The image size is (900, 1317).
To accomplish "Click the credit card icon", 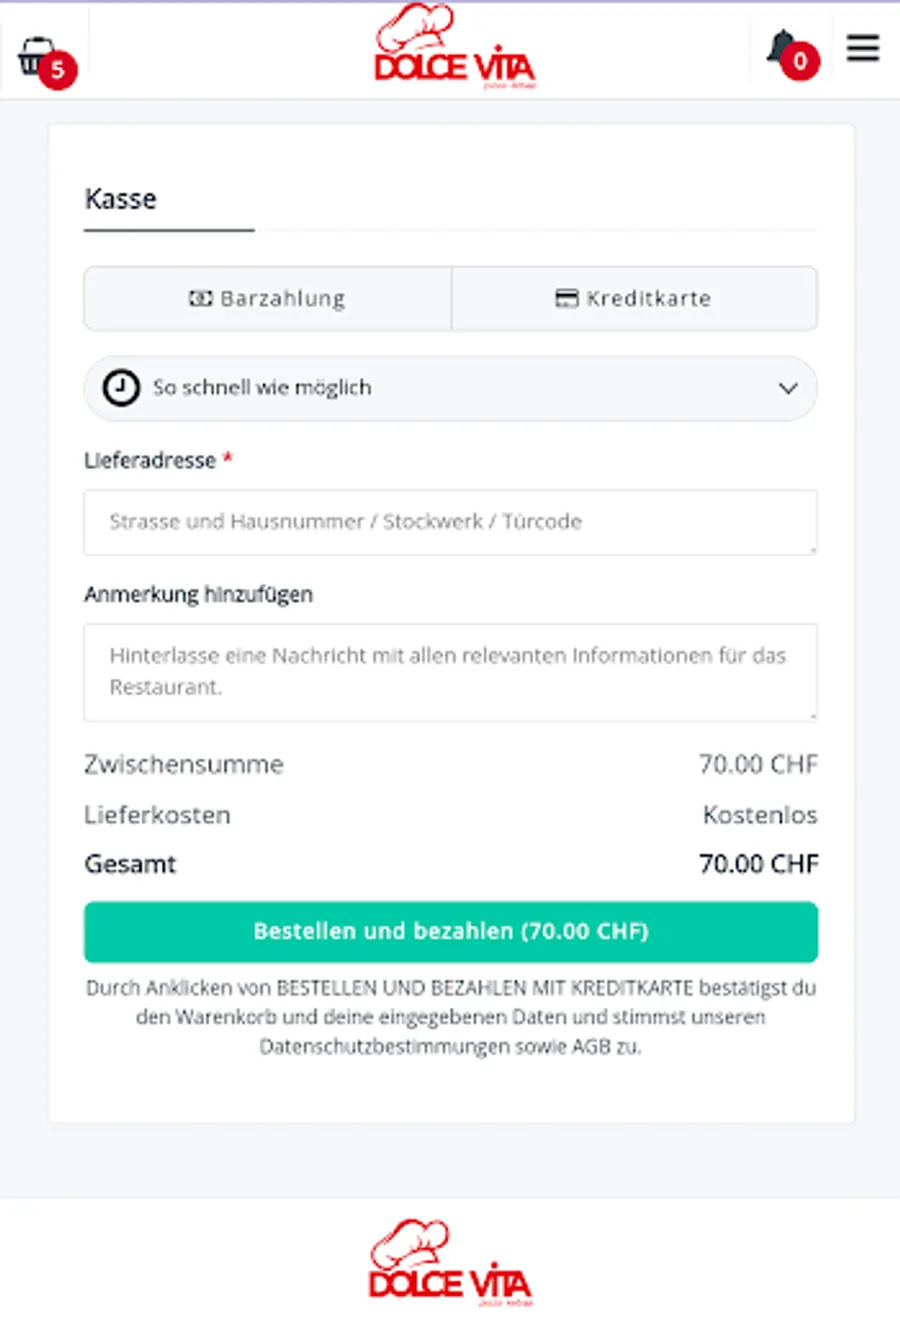I will pos(567,298).
